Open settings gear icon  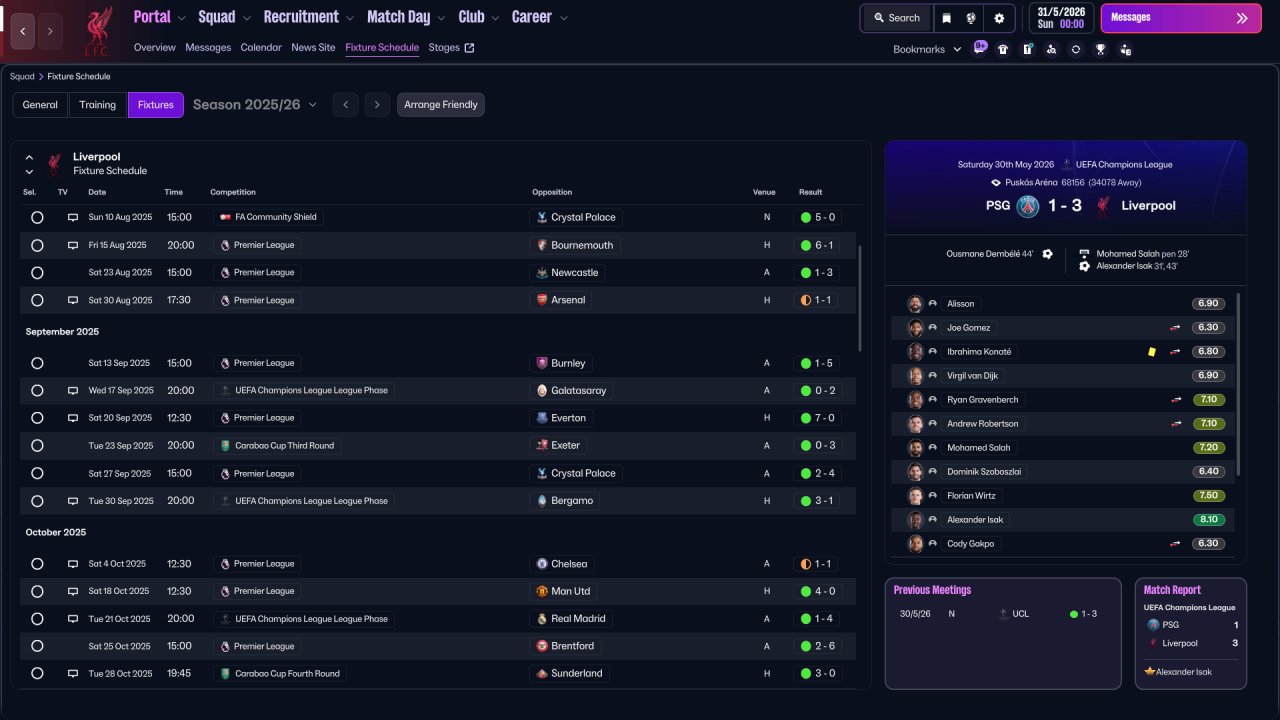pyautogui.click(x=999, y=18)
